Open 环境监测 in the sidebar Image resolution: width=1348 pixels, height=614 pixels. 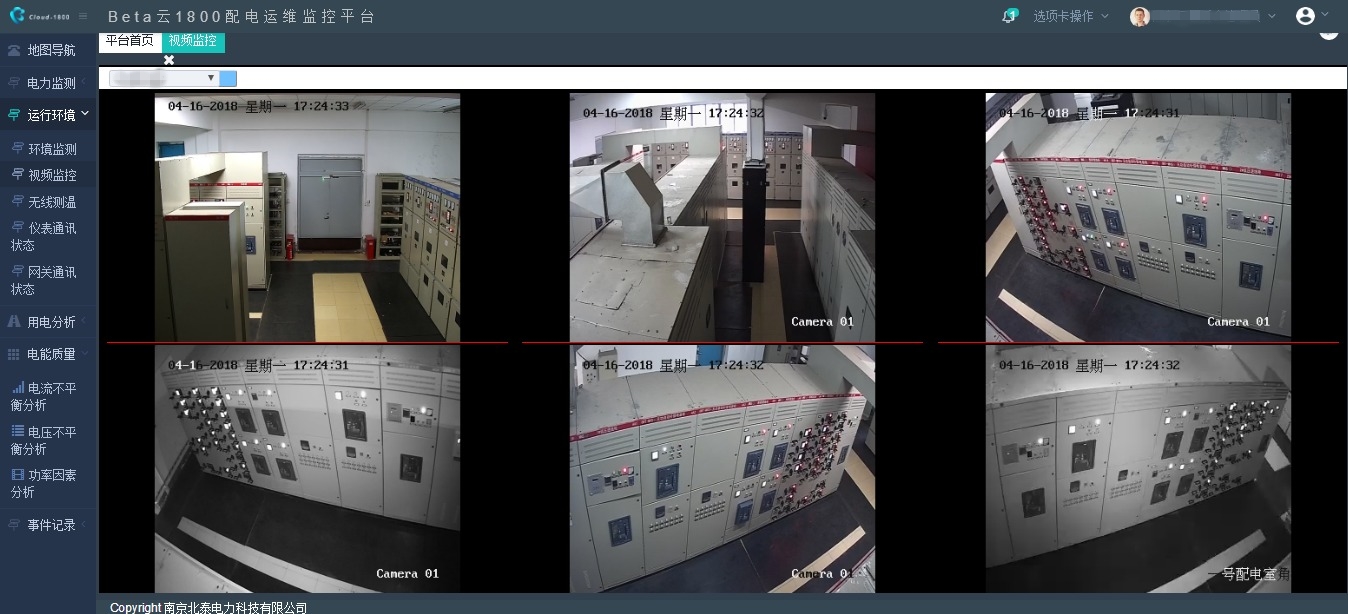pyautogui.click(x=50, y=149)
